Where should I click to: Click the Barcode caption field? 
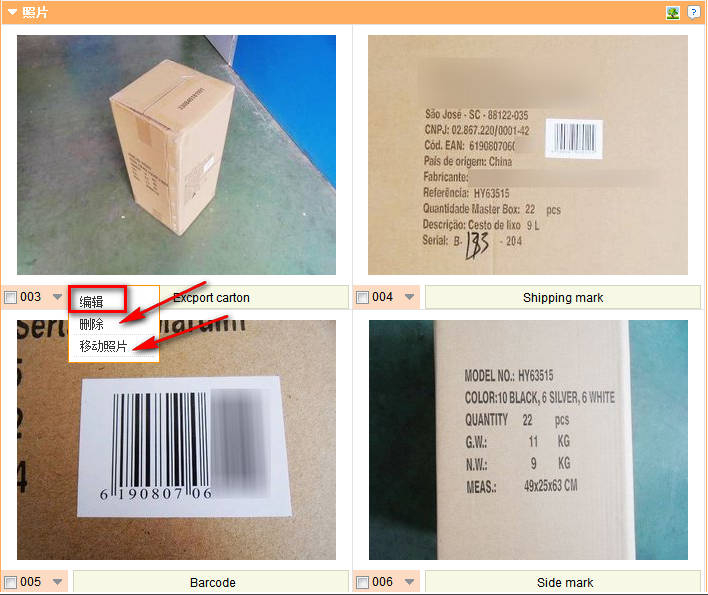coord(211,582)
